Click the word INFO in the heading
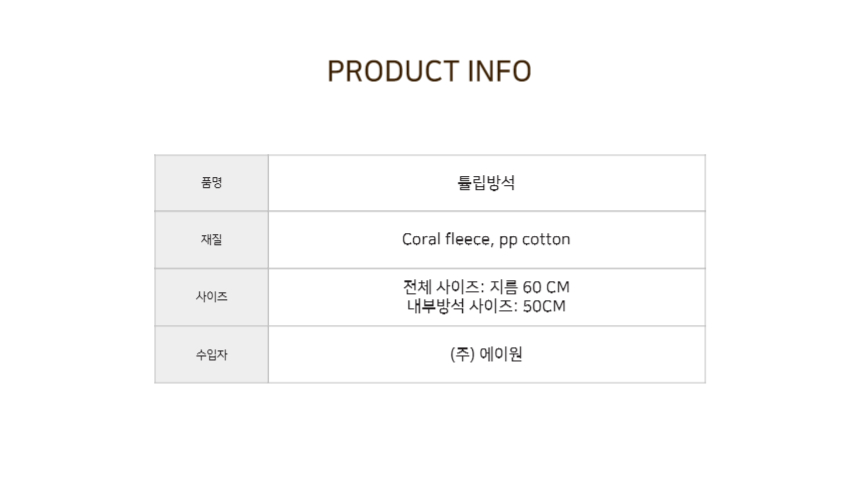 pyautogui.click(x=499, y=71)
